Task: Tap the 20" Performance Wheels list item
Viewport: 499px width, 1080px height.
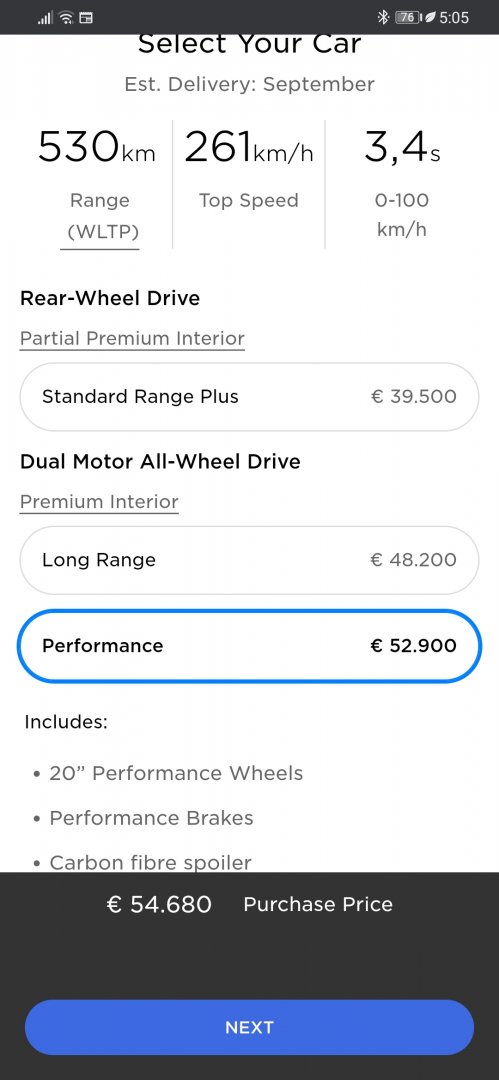Action: (x=176, y=773)
